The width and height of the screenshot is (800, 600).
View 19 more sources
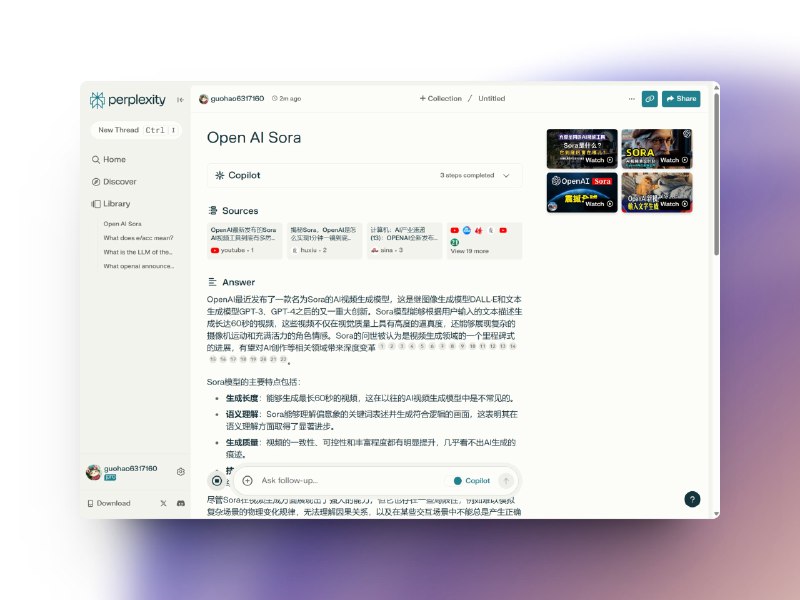(485, 240)
